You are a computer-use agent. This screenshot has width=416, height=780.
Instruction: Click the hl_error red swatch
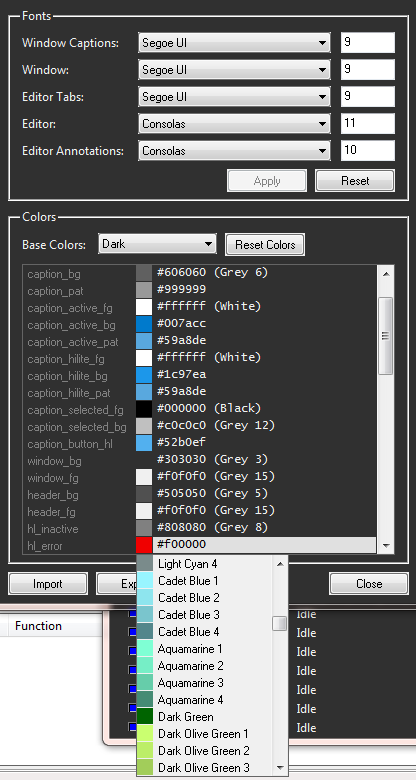coord(144,545)
